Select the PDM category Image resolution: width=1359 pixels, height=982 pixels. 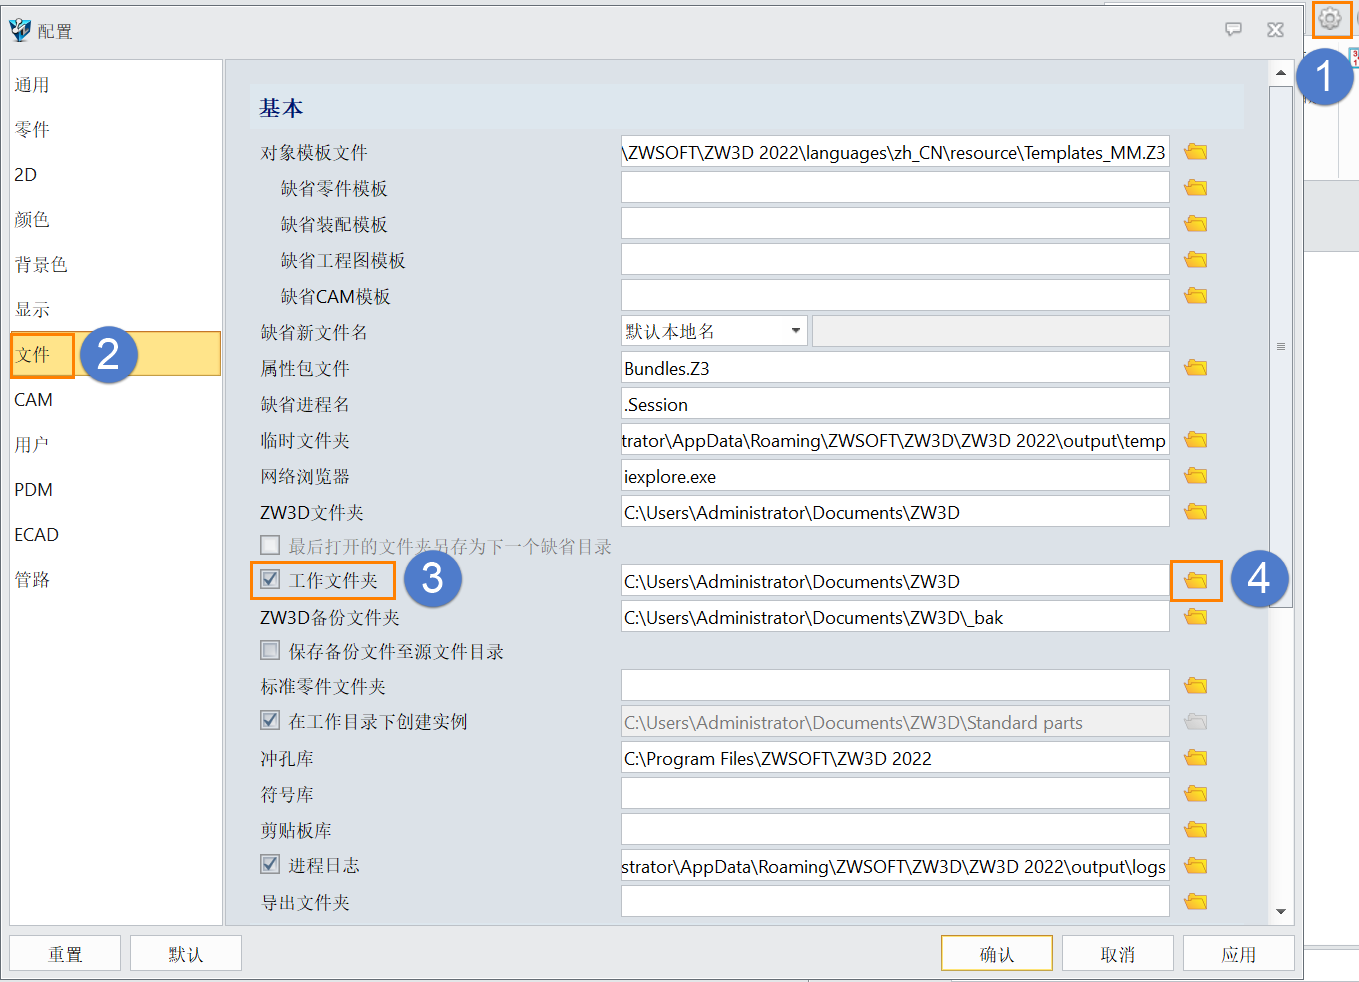coord(116,490)
